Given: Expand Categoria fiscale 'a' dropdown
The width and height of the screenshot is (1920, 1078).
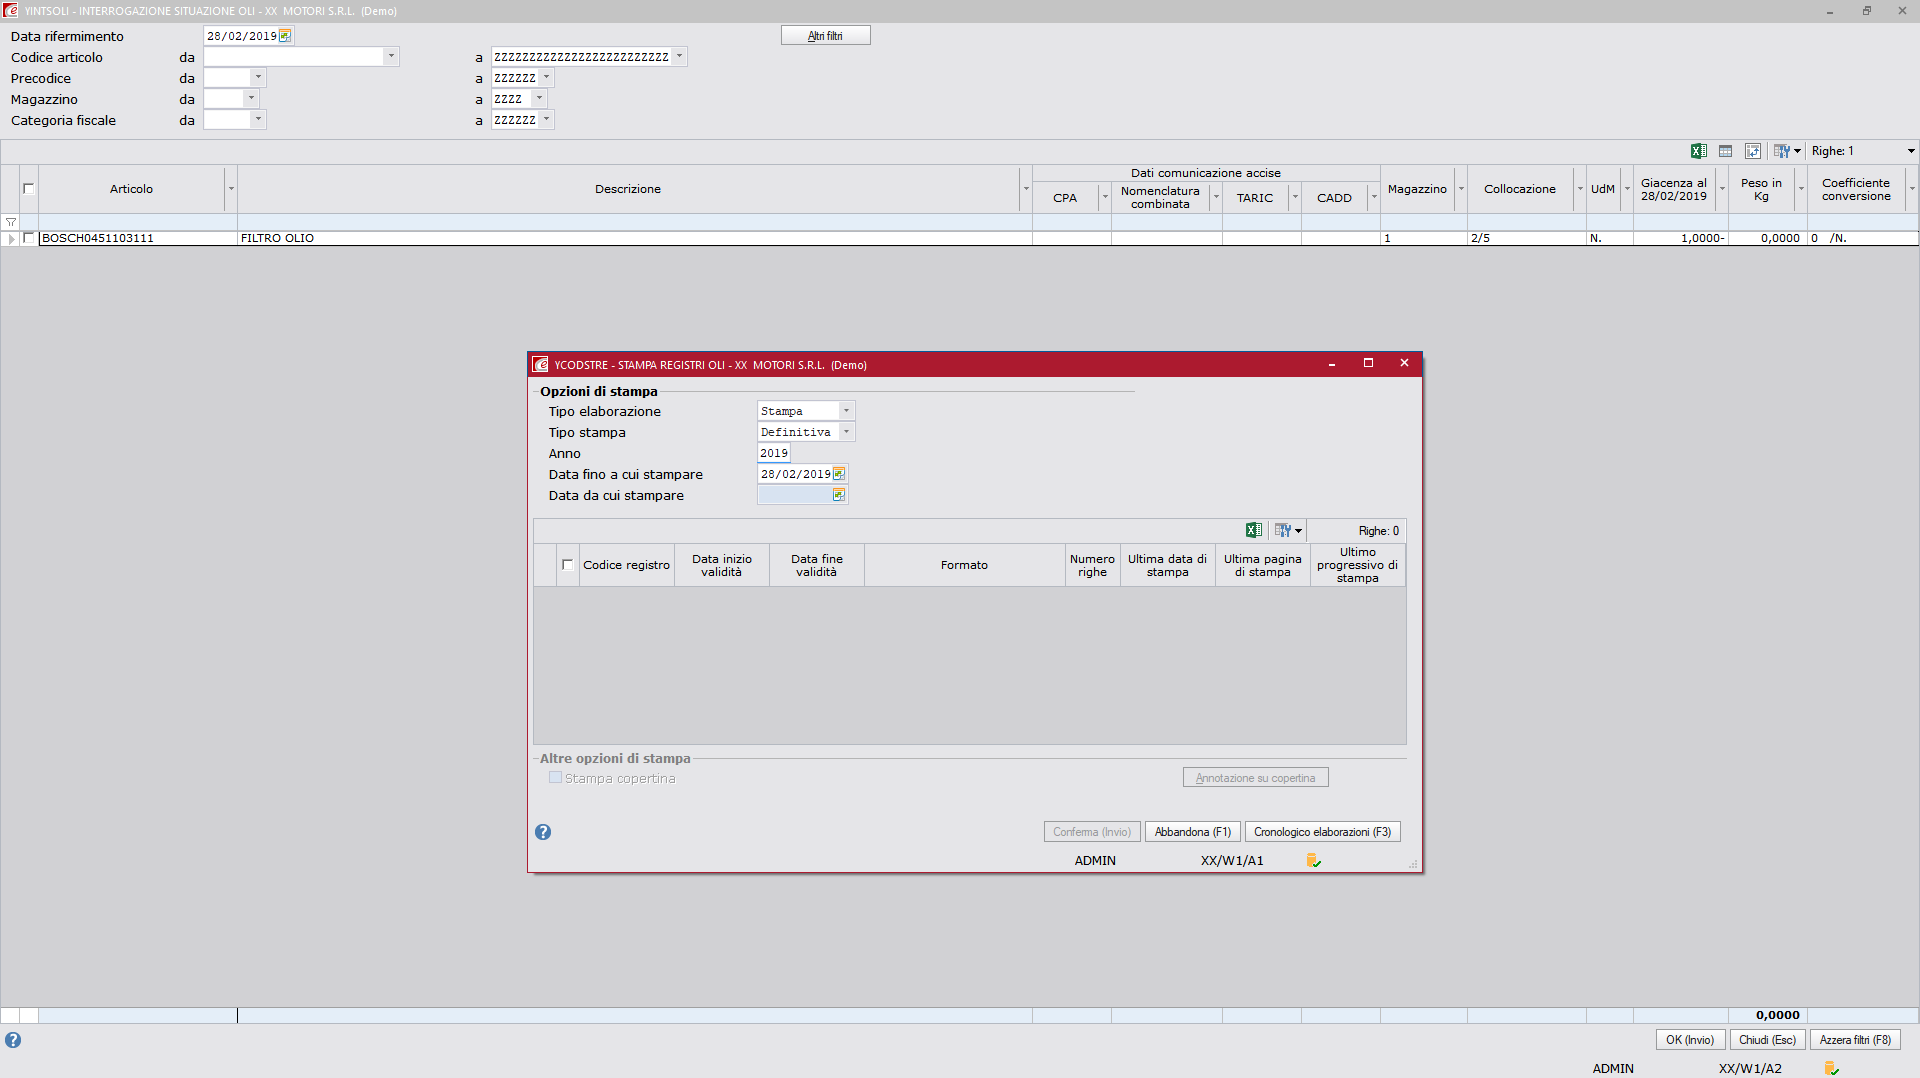Looking at the screenshot, I should click(x=546, y=120).
